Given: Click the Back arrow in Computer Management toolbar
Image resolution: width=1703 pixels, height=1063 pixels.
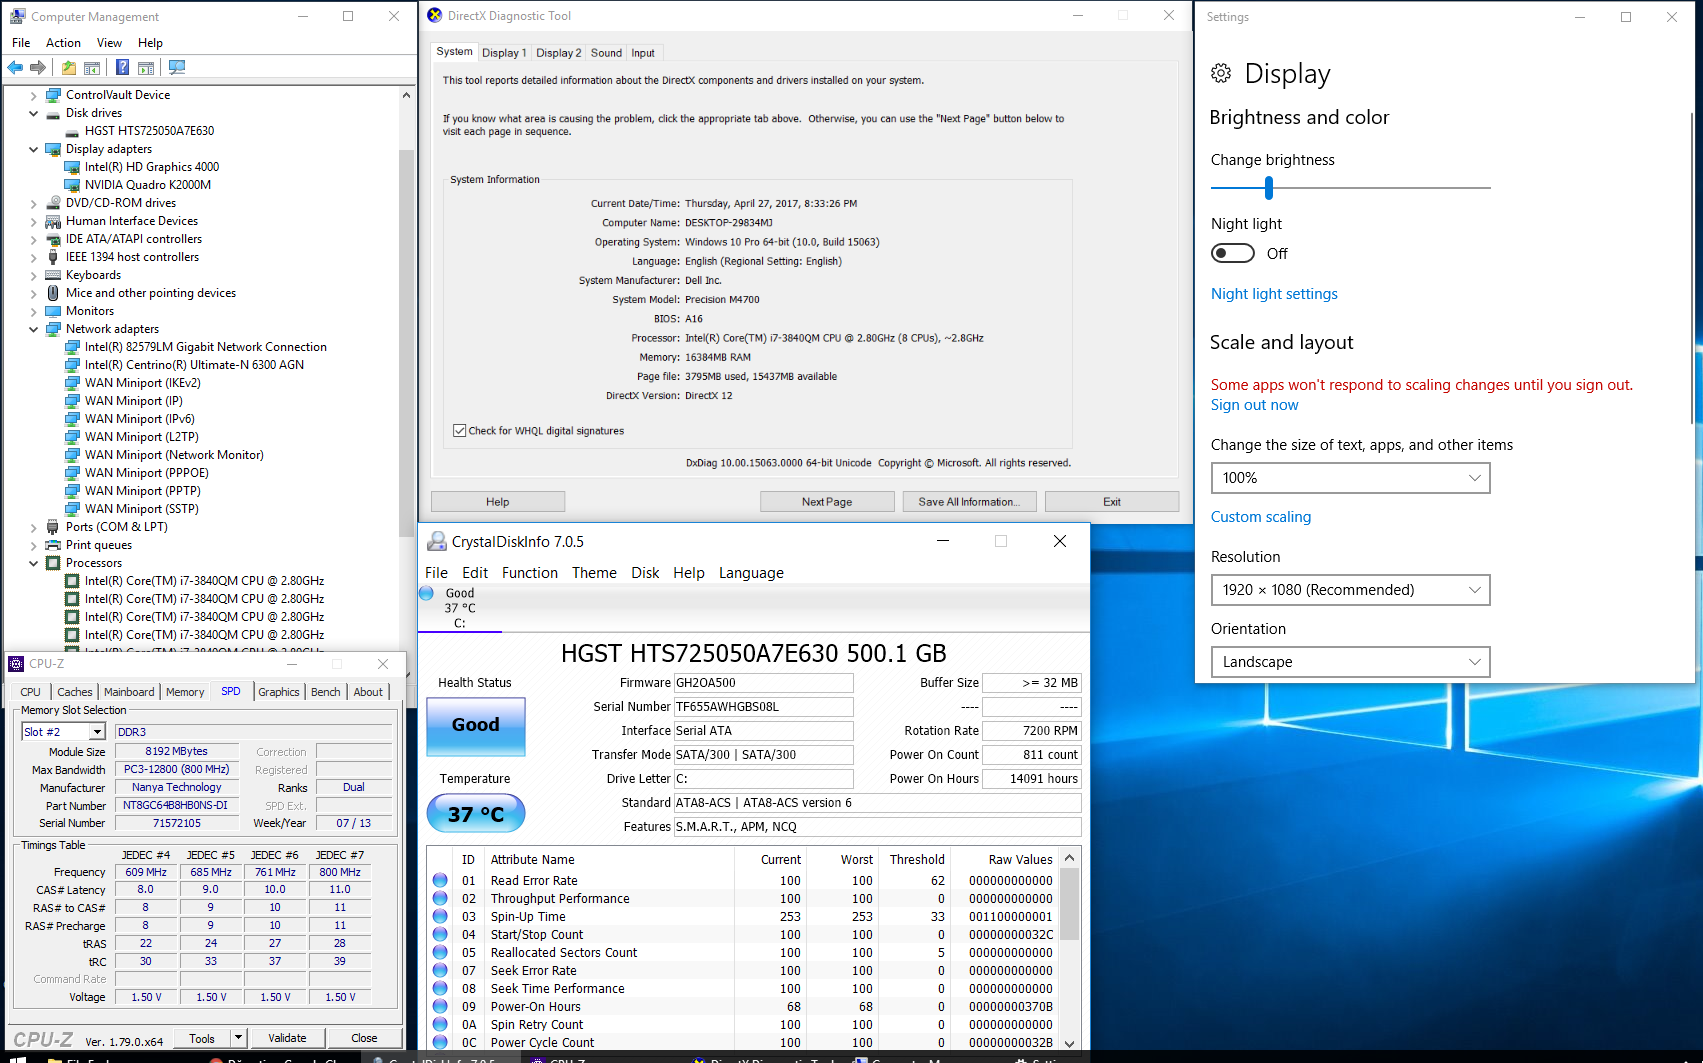Looking at the screenshot, I should click(x=15, y=67).
